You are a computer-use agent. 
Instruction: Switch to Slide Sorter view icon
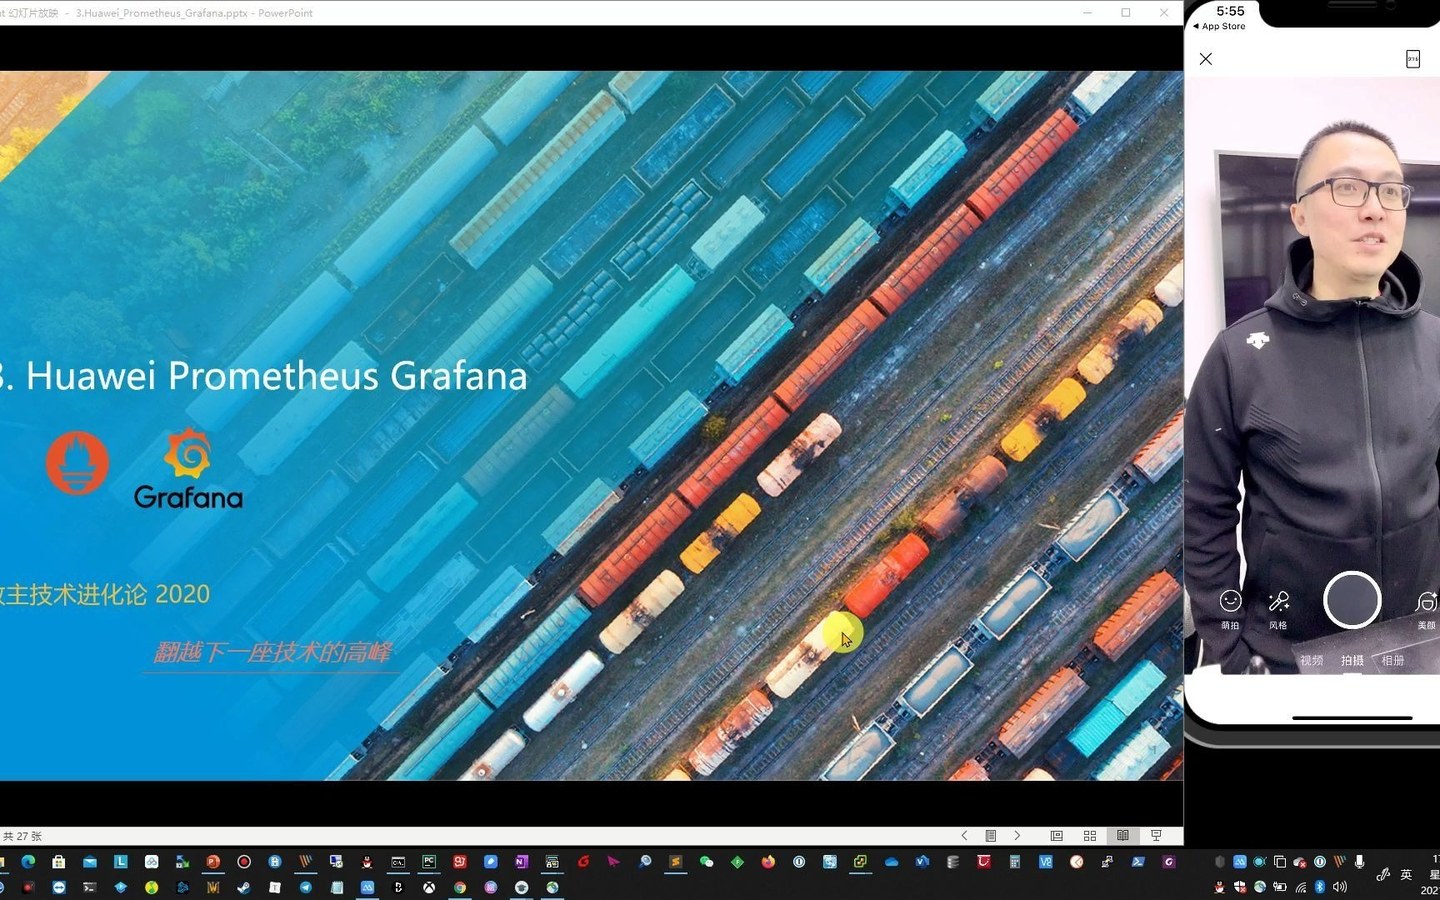1090,836
